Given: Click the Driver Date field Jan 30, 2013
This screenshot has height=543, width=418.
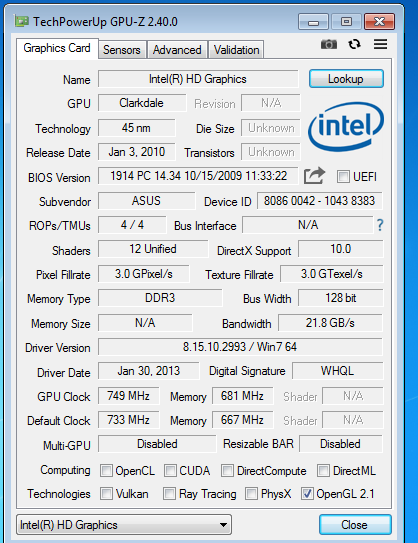Looking at the screenshot, I should pyautogui.click(x=149, y=371).
